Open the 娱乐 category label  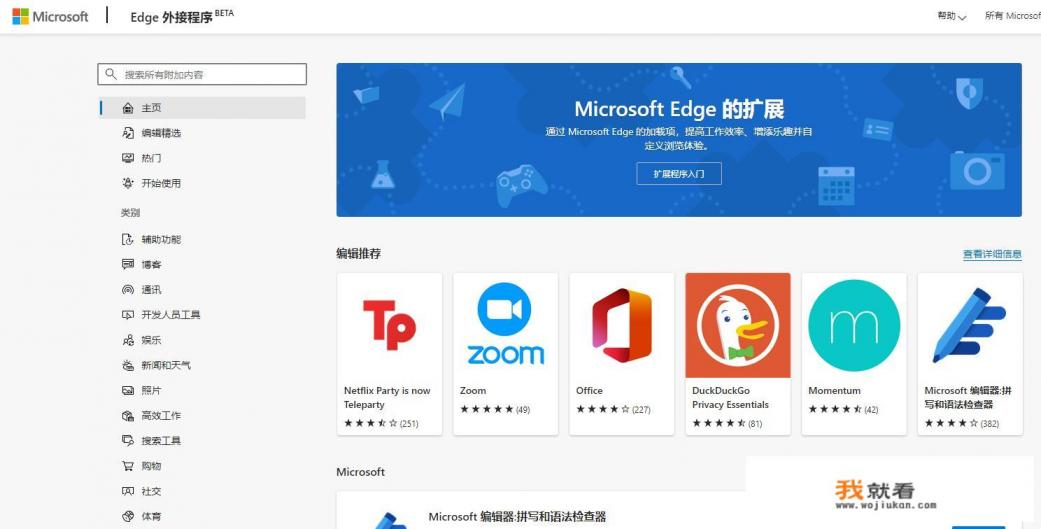click(151, 340)
